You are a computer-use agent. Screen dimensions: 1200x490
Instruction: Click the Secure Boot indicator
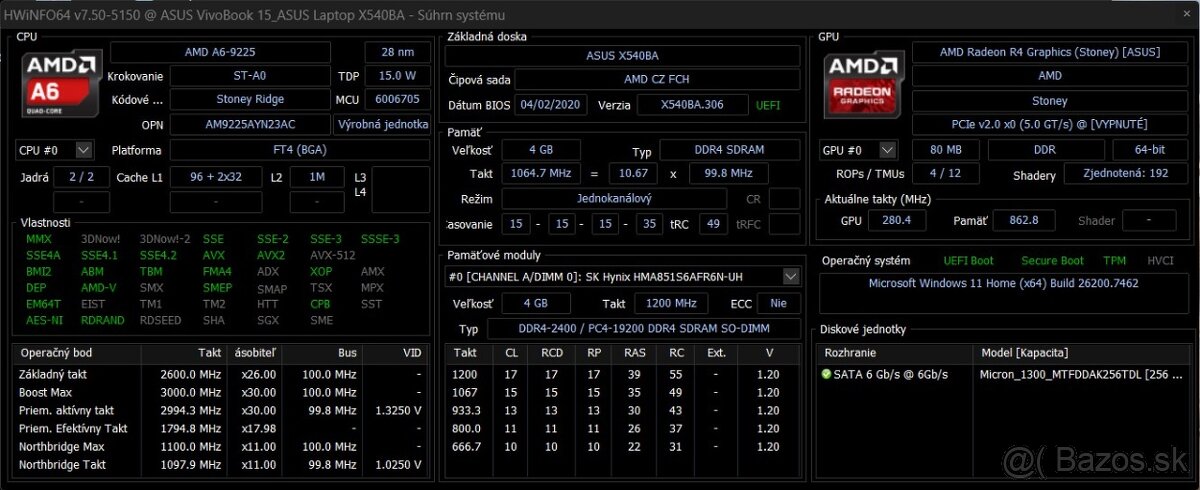coord(1052,261)
